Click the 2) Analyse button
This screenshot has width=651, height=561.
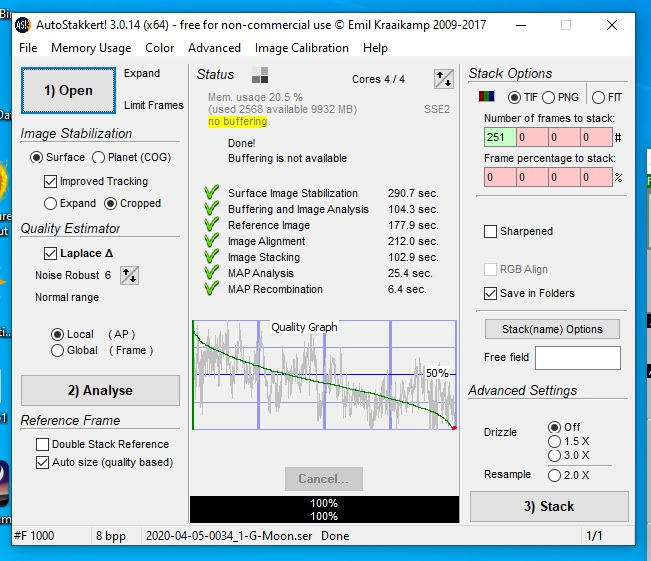click(x=100, y=390)
